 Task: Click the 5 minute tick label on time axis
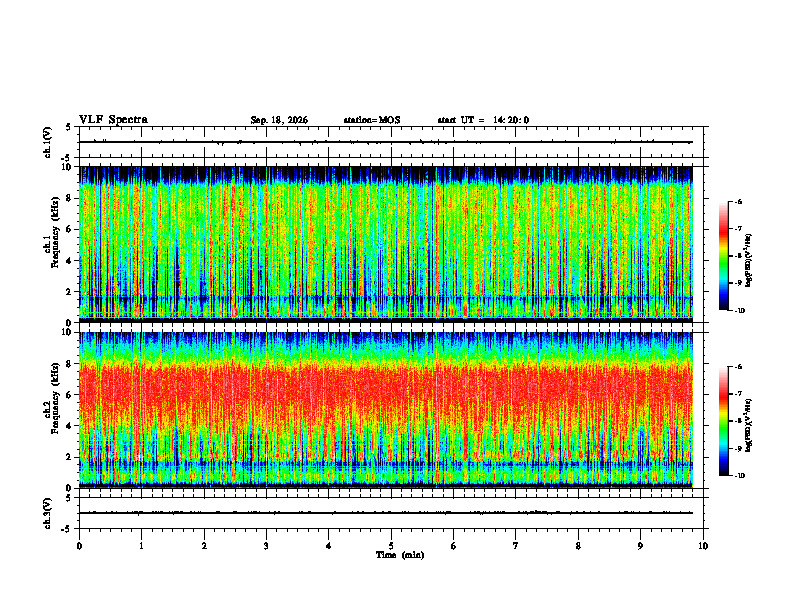click(391, 546)
